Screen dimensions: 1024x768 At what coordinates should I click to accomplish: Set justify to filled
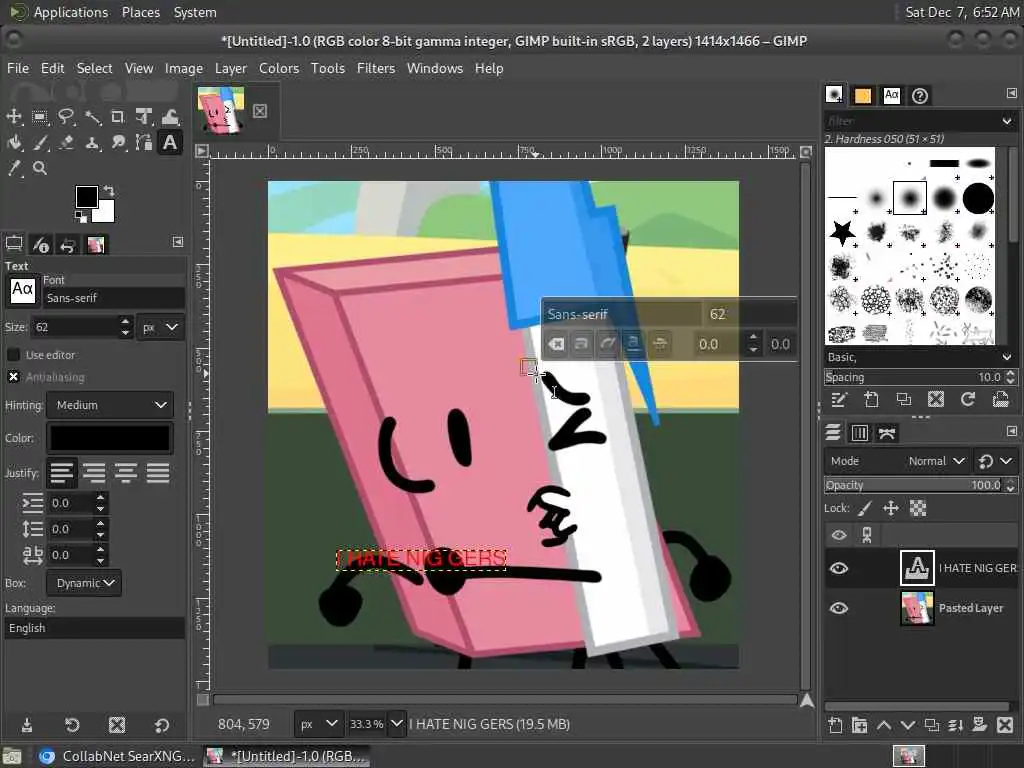157,473
